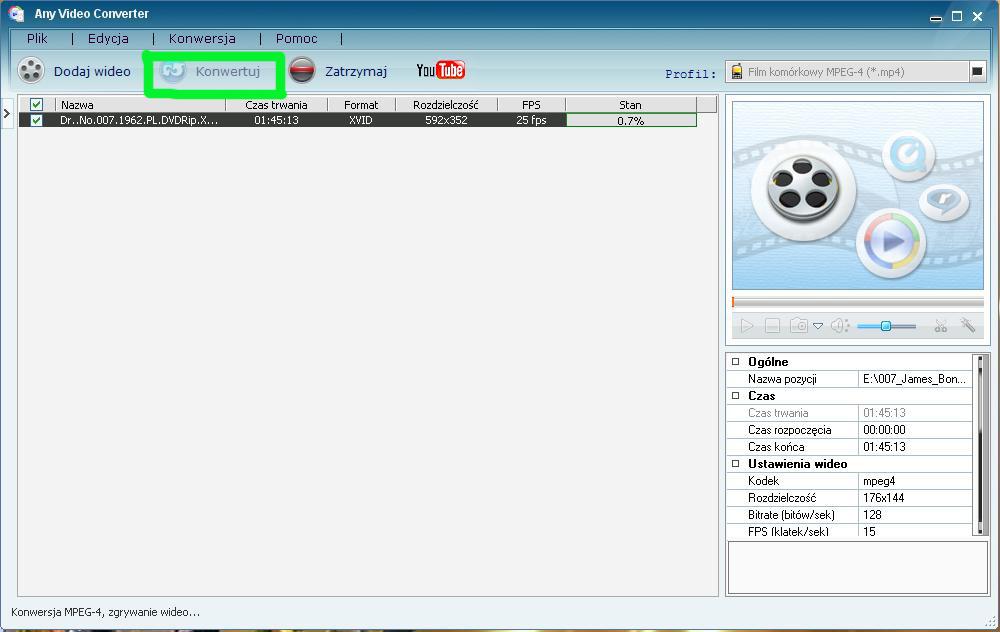Open the Pomoc menu
Viewport: 1000px width, 632px height.
point(297,38)
